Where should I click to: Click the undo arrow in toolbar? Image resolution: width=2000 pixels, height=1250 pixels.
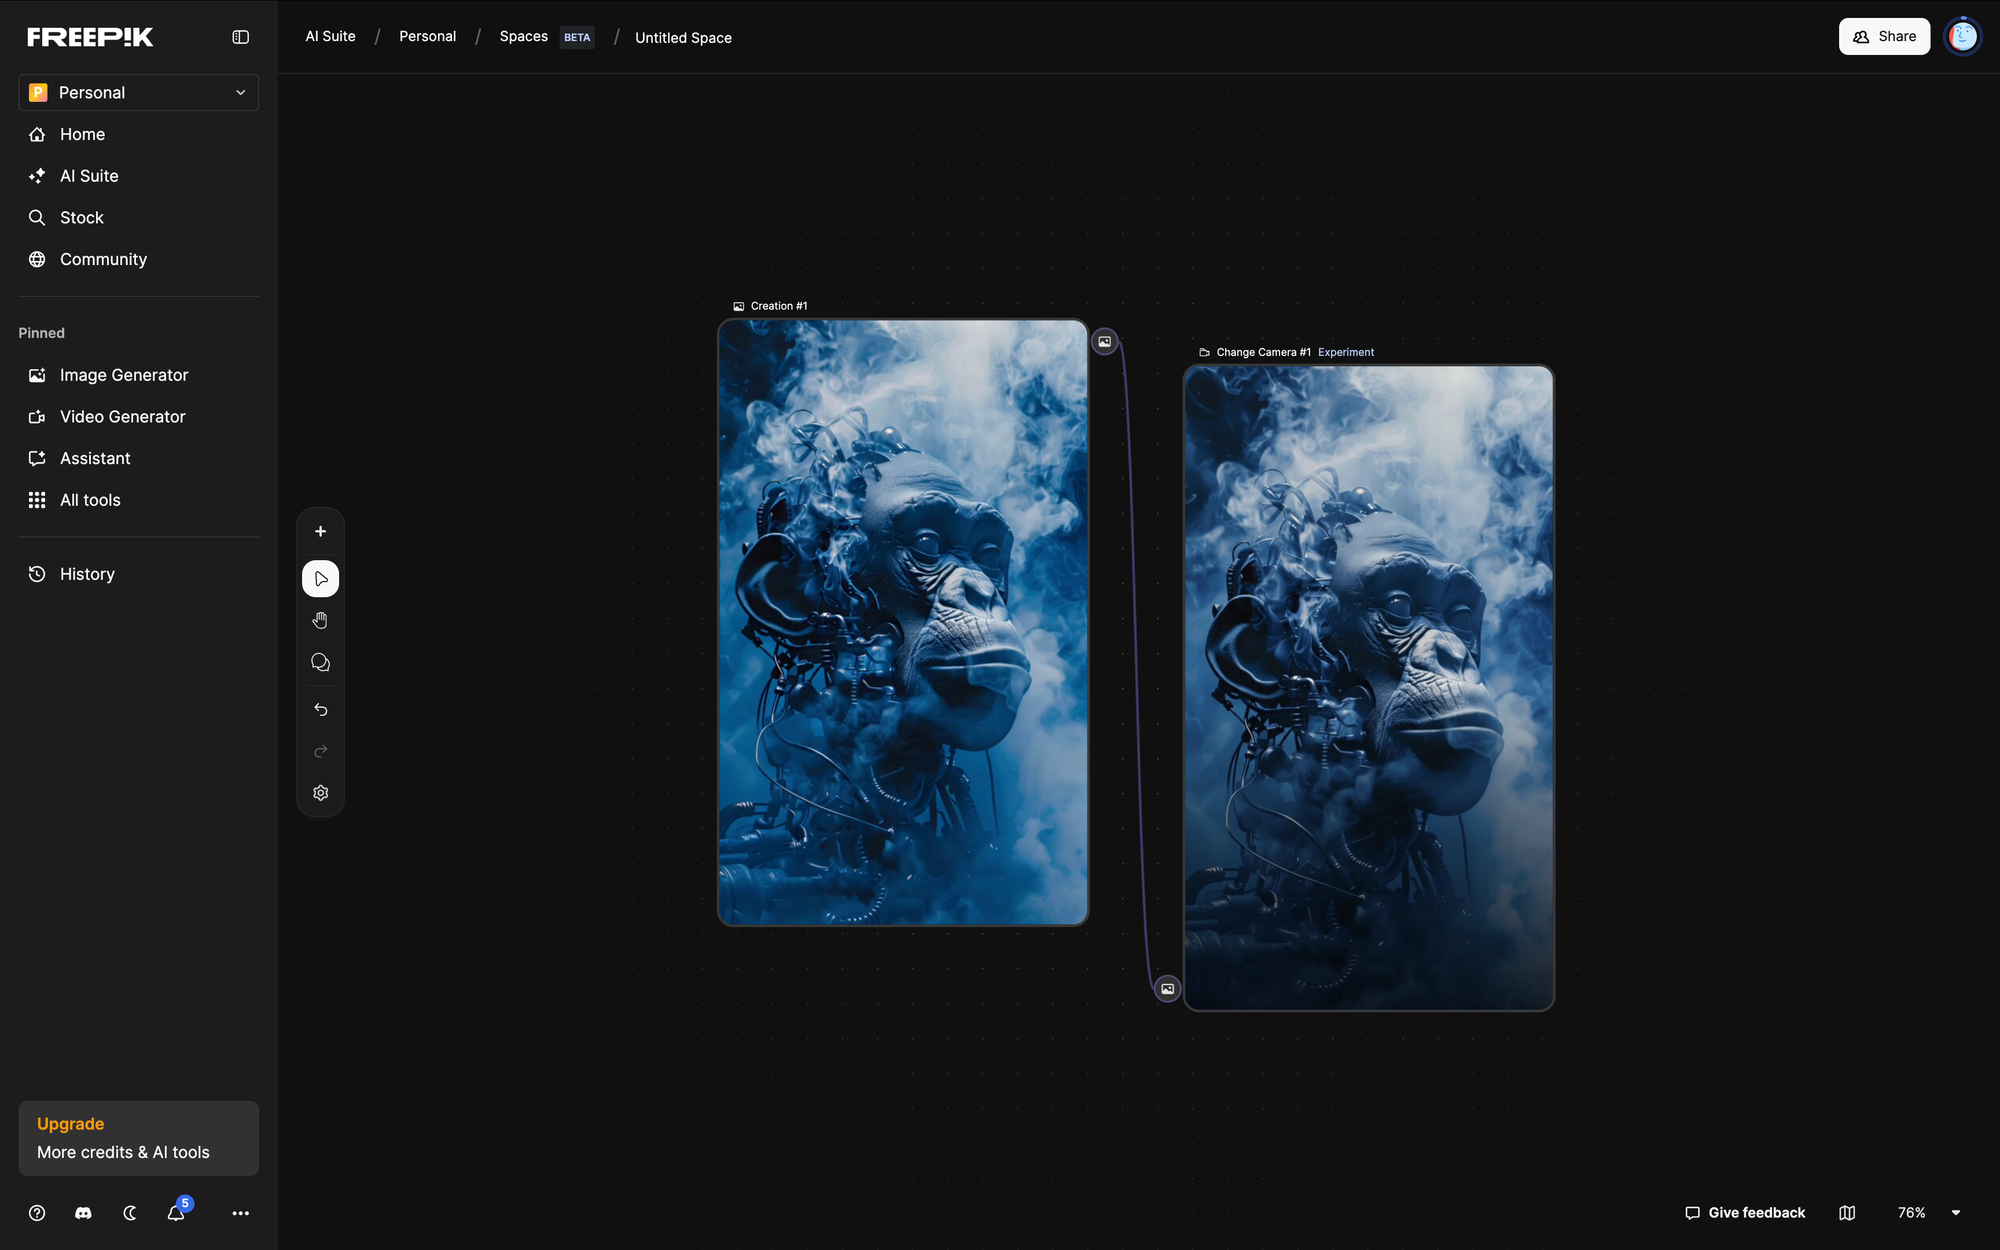click(x=320, y=709)
